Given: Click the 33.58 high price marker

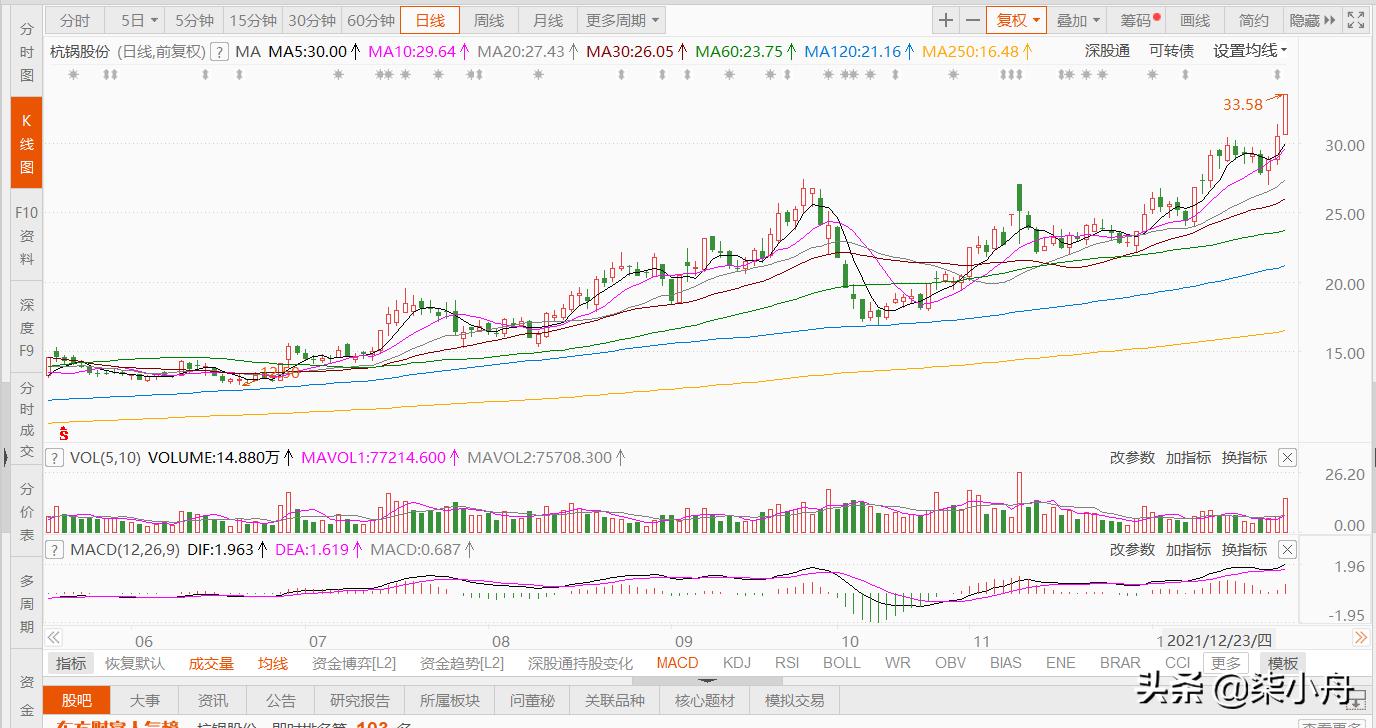Looking at the screenshot, I should coord(1243,104).
